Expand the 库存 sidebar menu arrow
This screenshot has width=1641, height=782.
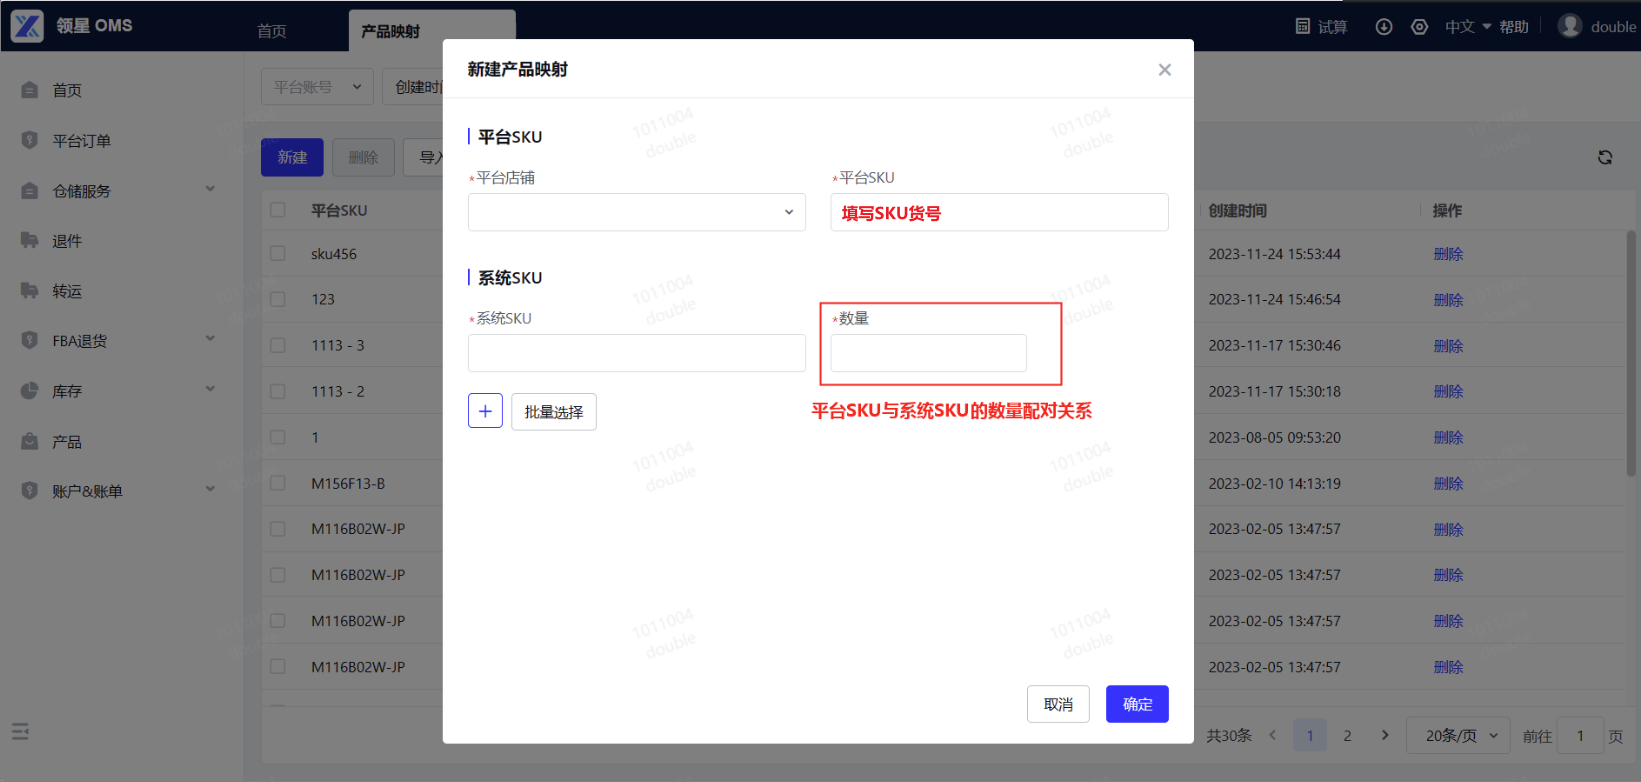point(210,389)
